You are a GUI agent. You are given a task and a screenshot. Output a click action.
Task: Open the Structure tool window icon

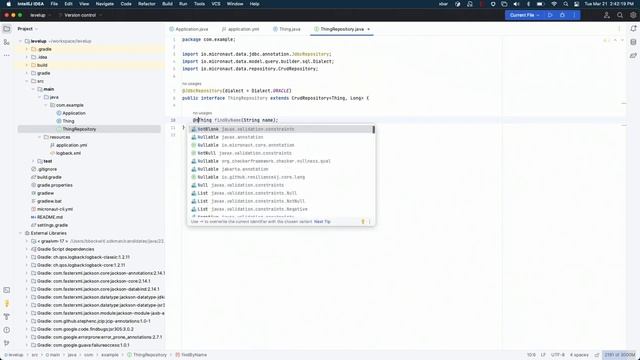[x=7, y=42]
